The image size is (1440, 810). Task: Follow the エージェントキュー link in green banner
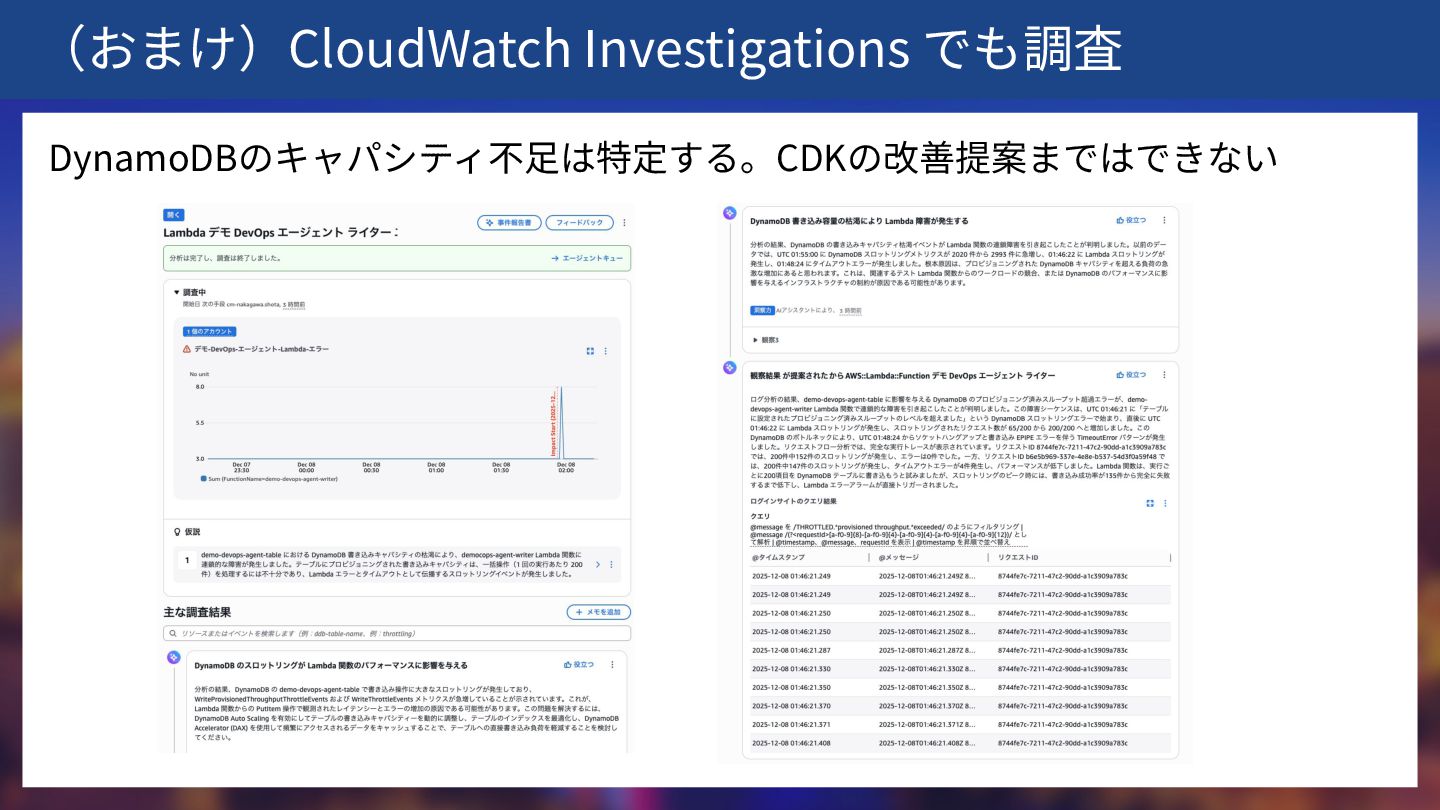587,258
